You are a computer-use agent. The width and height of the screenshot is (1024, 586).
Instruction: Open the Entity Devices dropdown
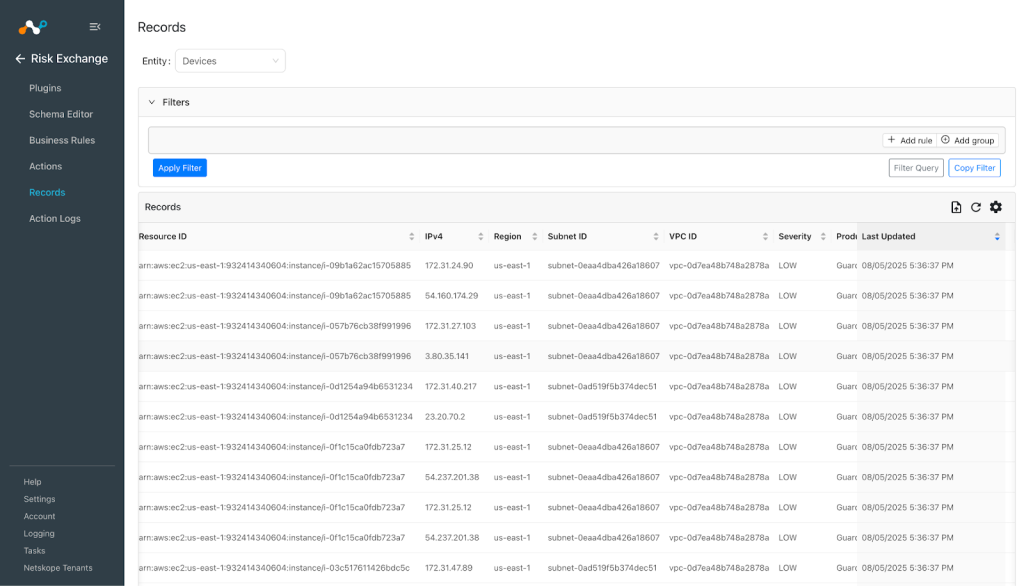tap(230, 61)
